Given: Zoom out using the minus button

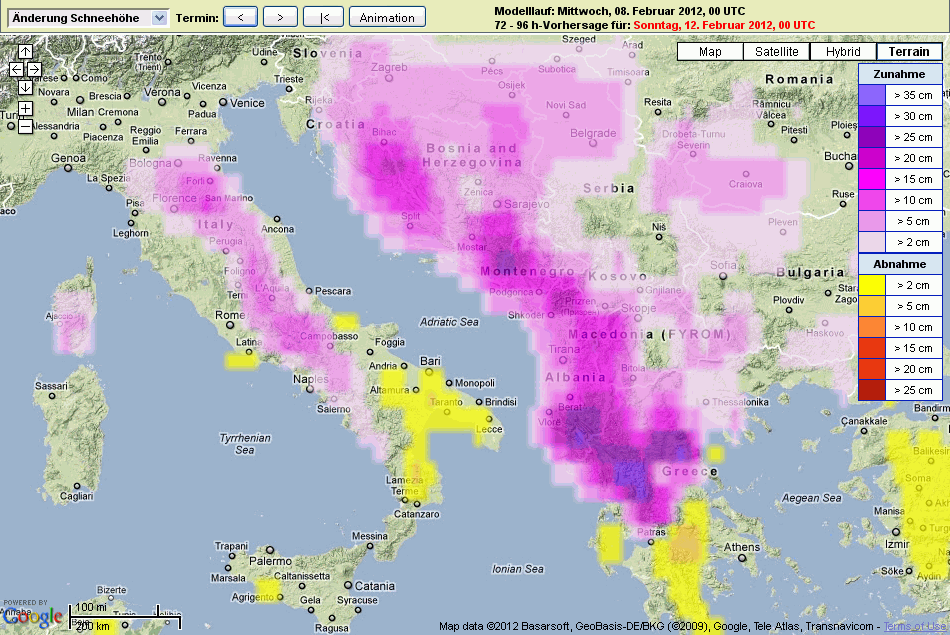Looking at the screenshot, I should [25, 126].
